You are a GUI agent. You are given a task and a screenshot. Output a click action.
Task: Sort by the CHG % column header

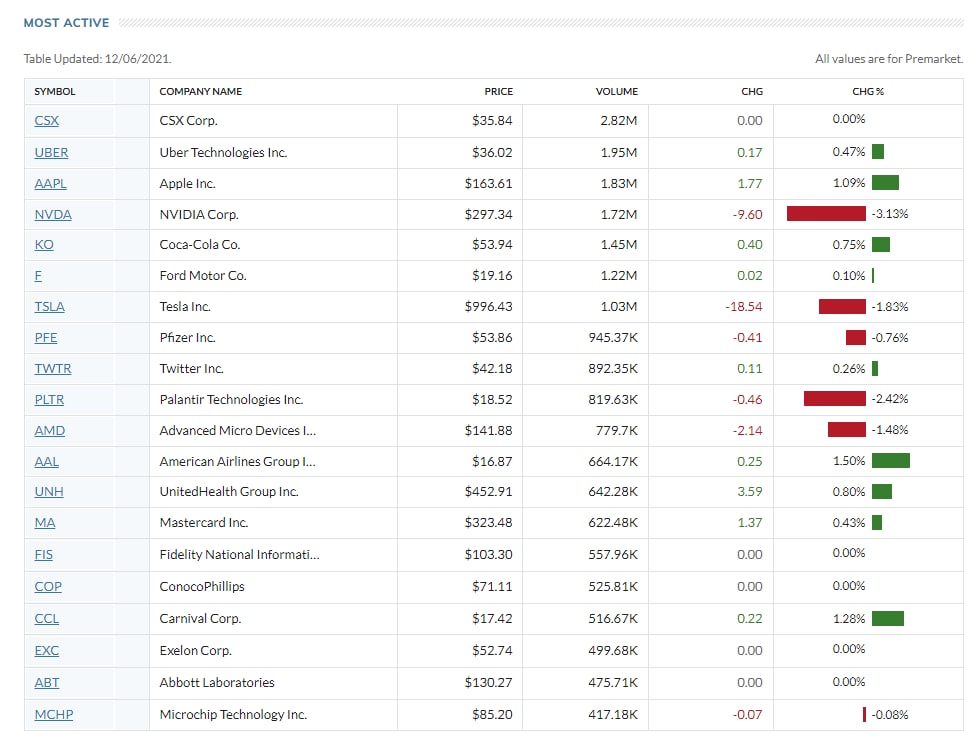(x=868, y=92)
